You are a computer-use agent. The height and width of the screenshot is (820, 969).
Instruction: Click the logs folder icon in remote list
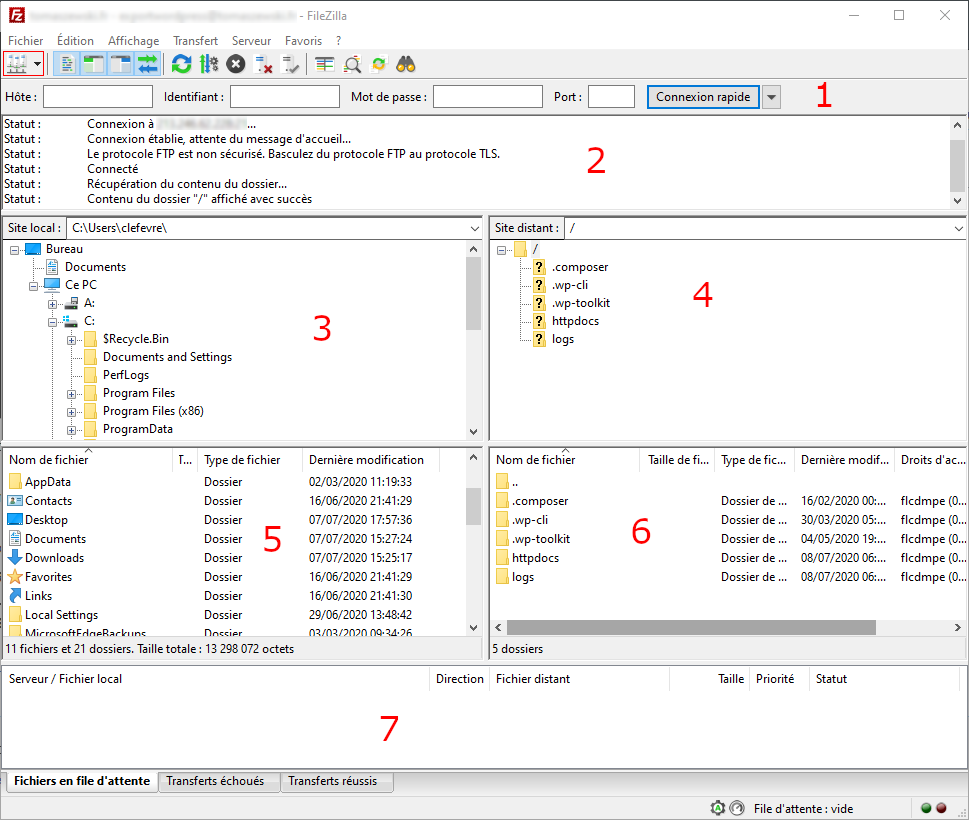pyautogui.click(x=502, y=577)
